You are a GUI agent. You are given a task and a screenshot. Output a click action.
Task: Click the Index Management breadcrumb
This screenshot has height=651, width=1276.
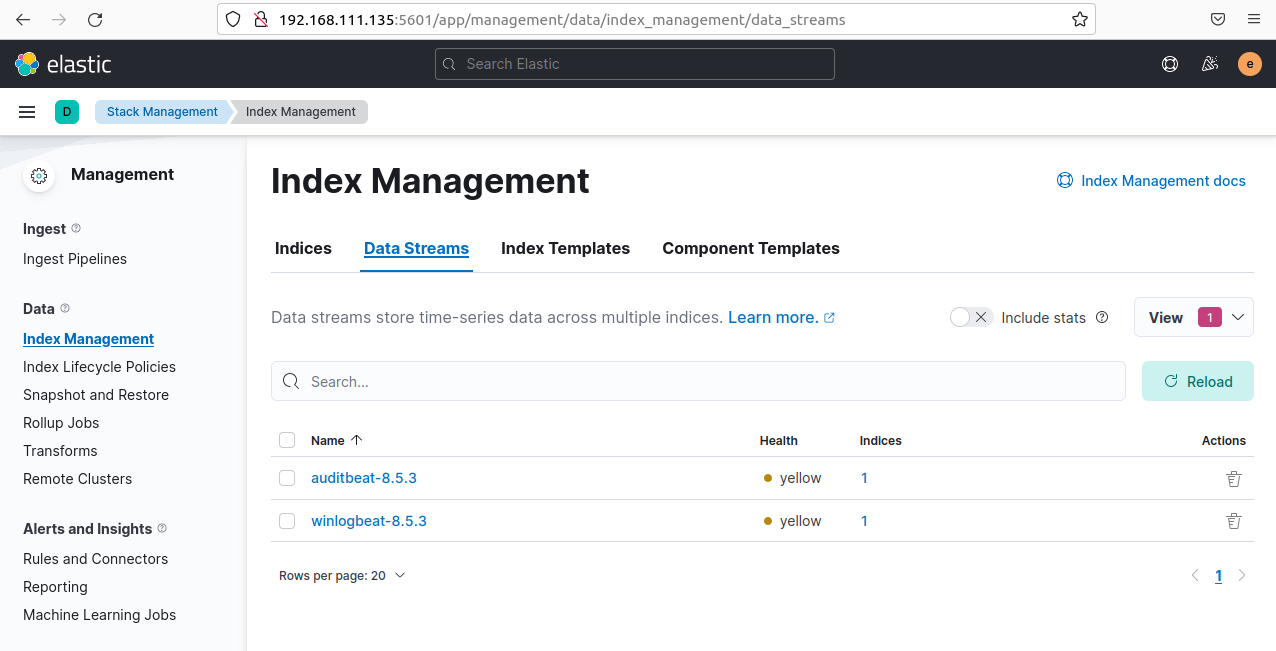pyautogui.click(x=300, y=112)
